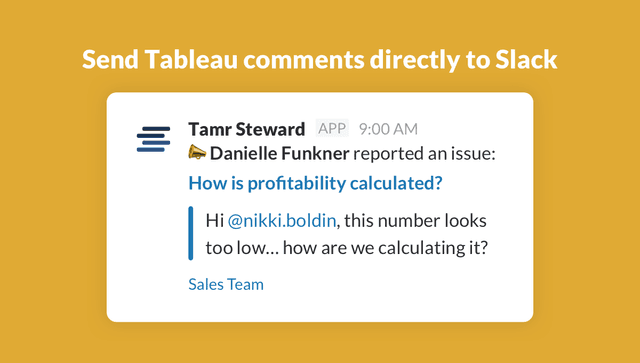The width and height of the screenshot is (640, 363).
Task: Select the Danielle Funkner name
Action: [x=280, y=154]
